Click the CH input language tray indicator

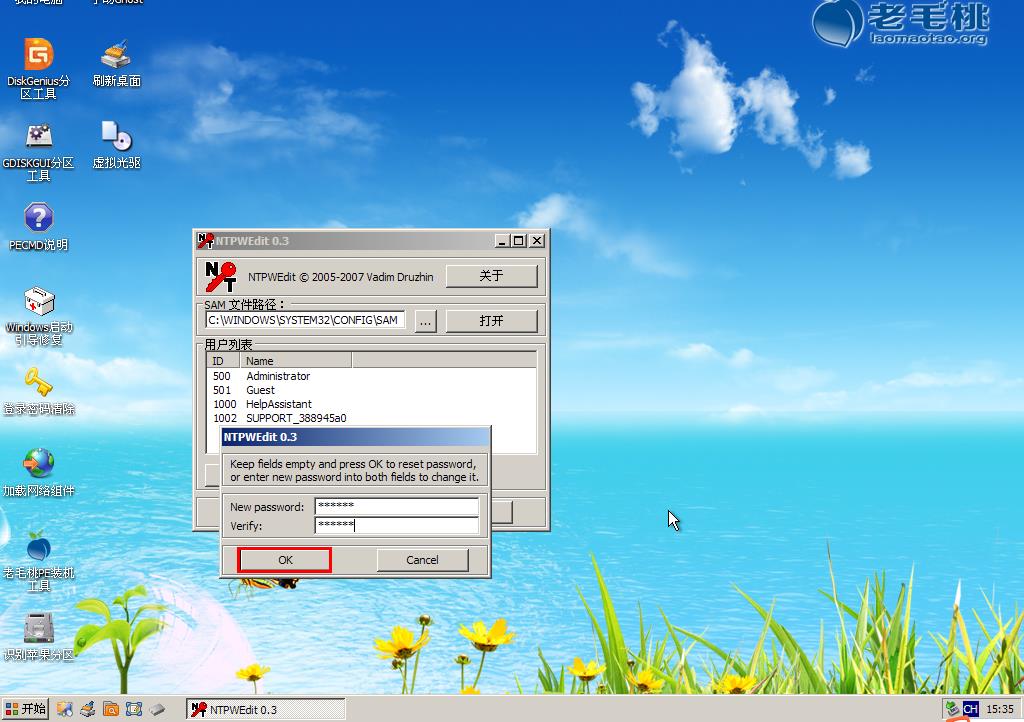[970, 709]
